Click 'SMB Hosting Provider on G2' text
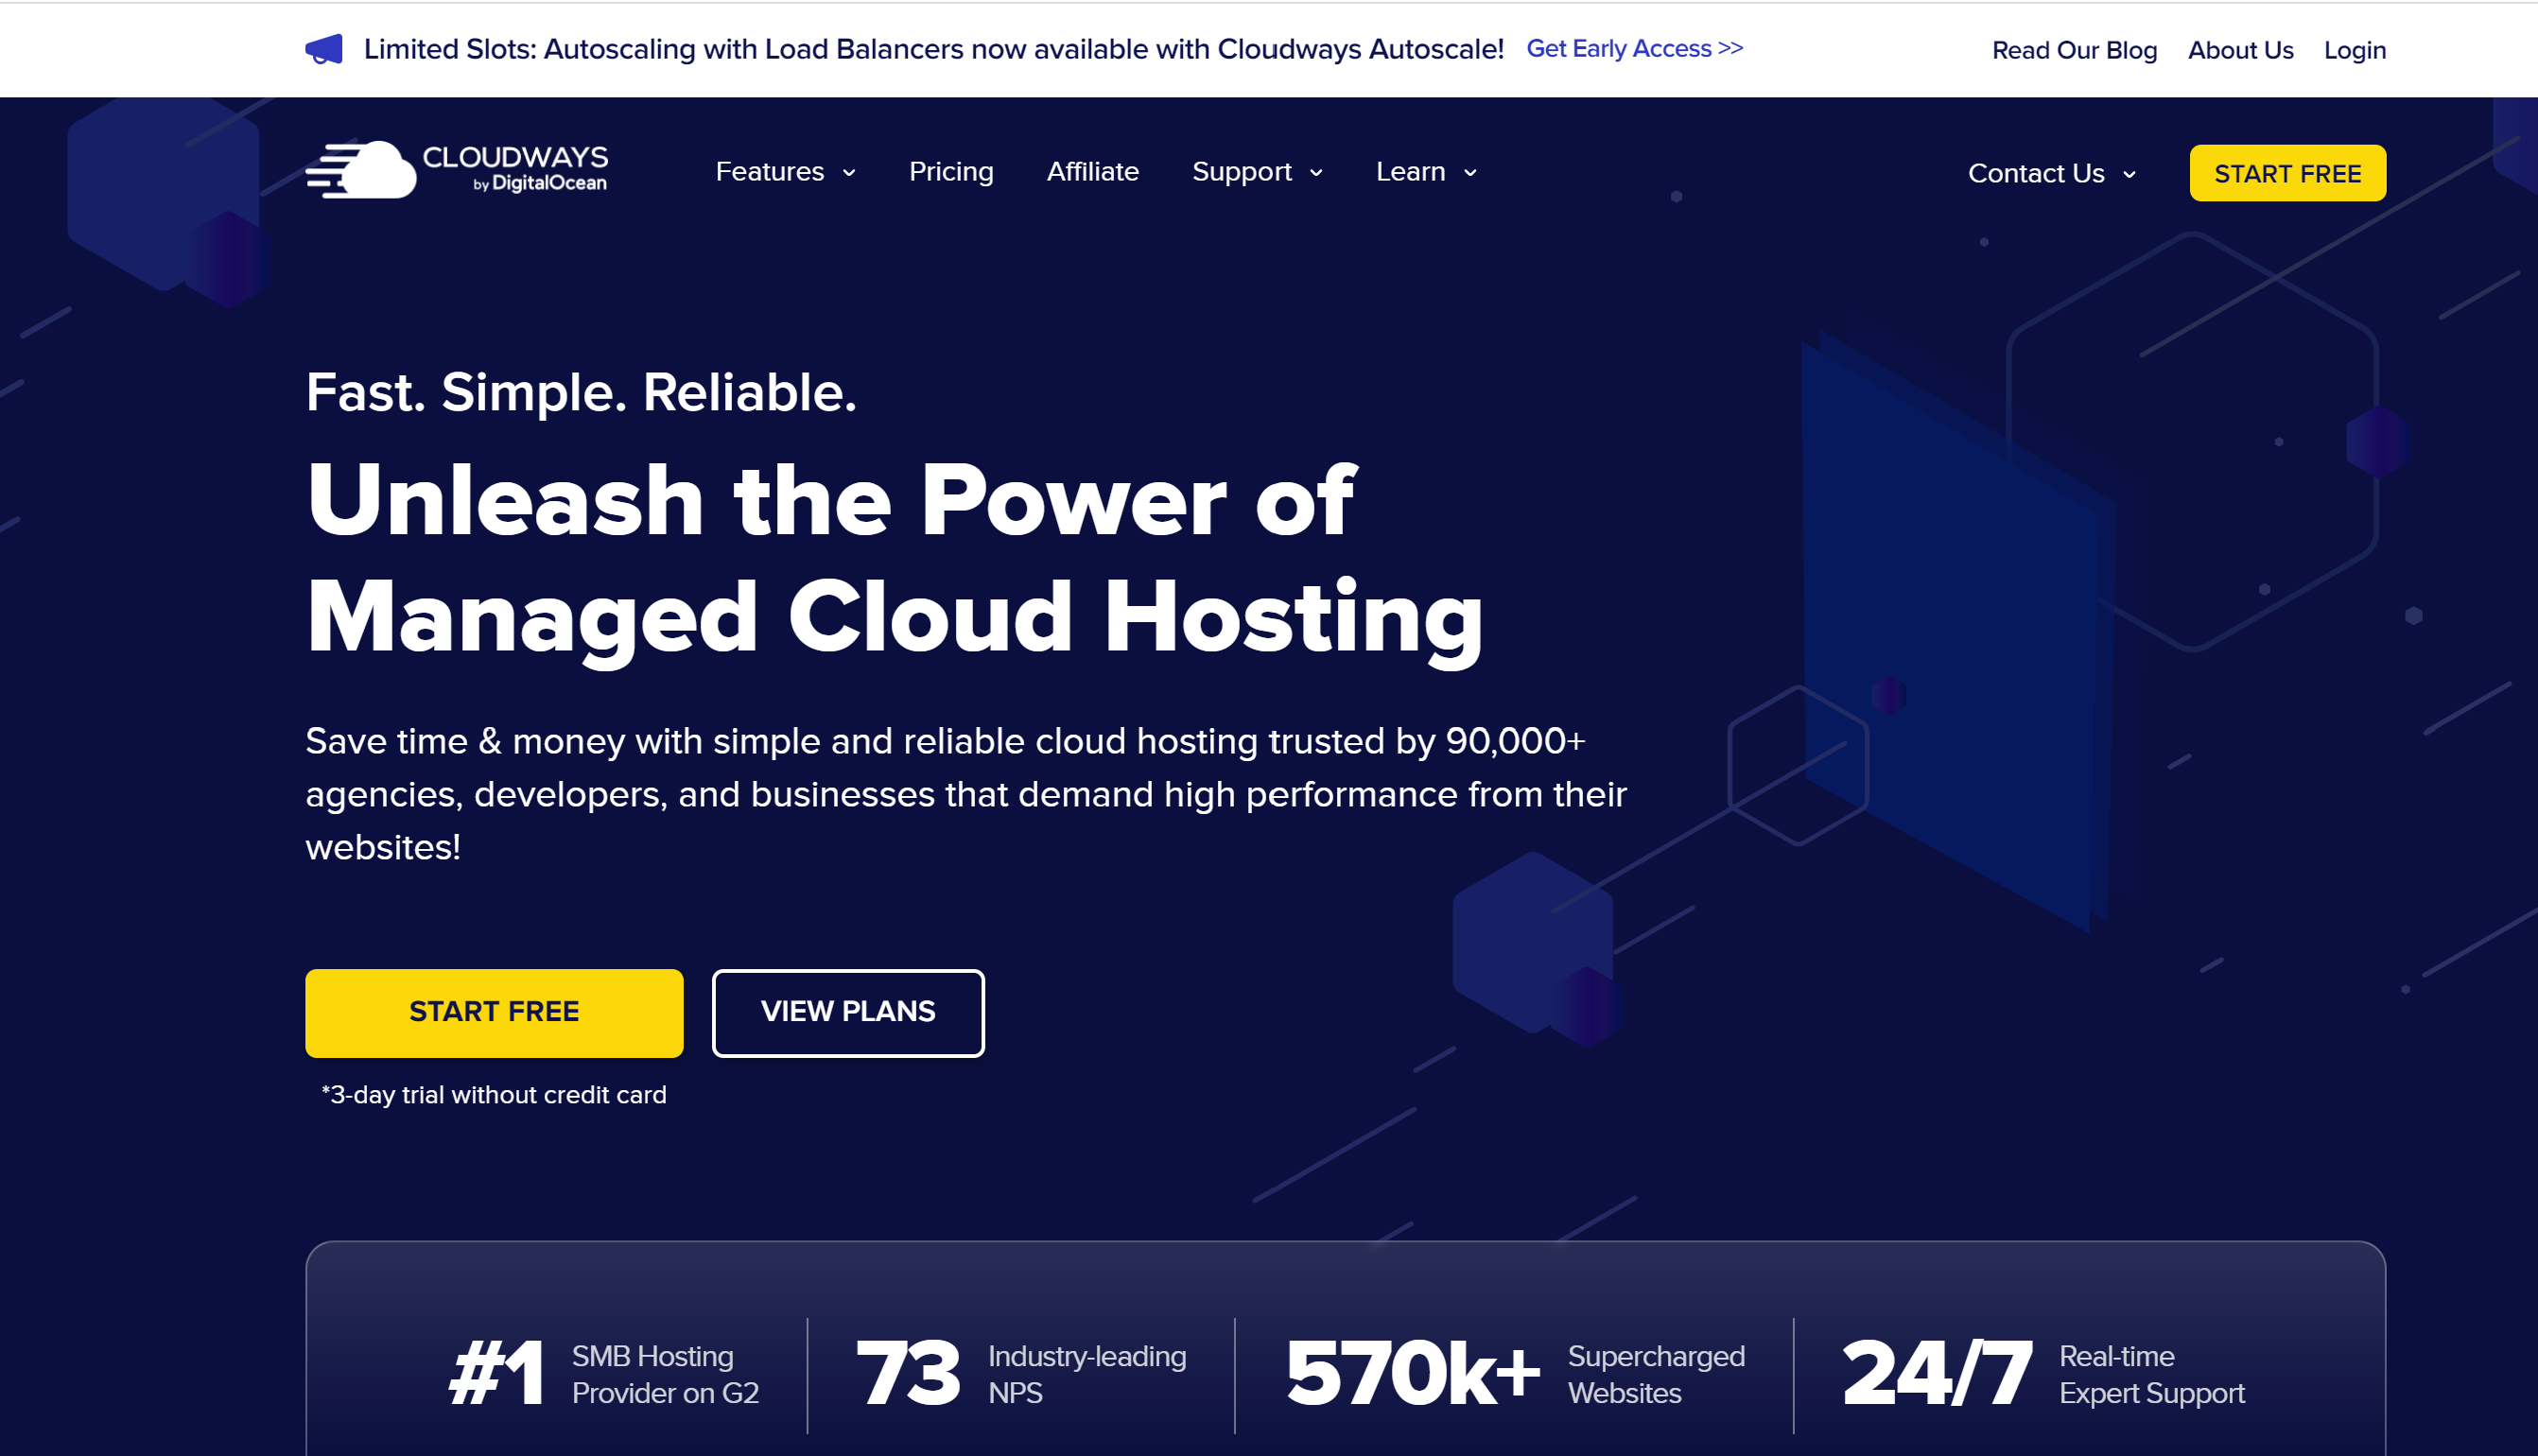Image resolution: width=2538 pixels, height=1456 pixels. (665, 1374)
